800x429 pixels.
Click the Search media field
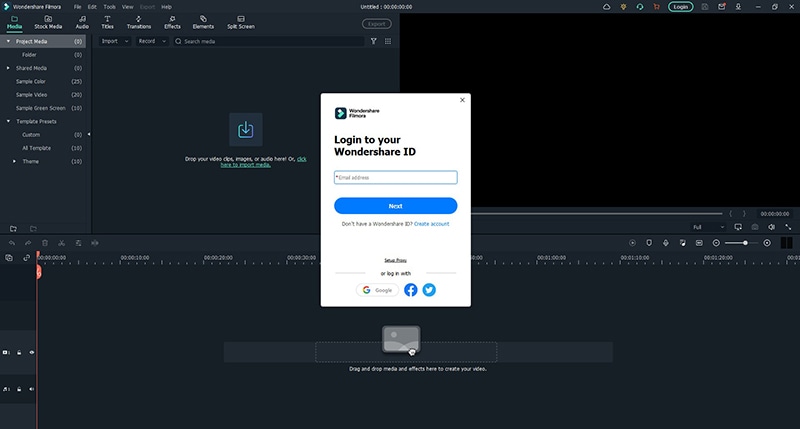point(269,41)
